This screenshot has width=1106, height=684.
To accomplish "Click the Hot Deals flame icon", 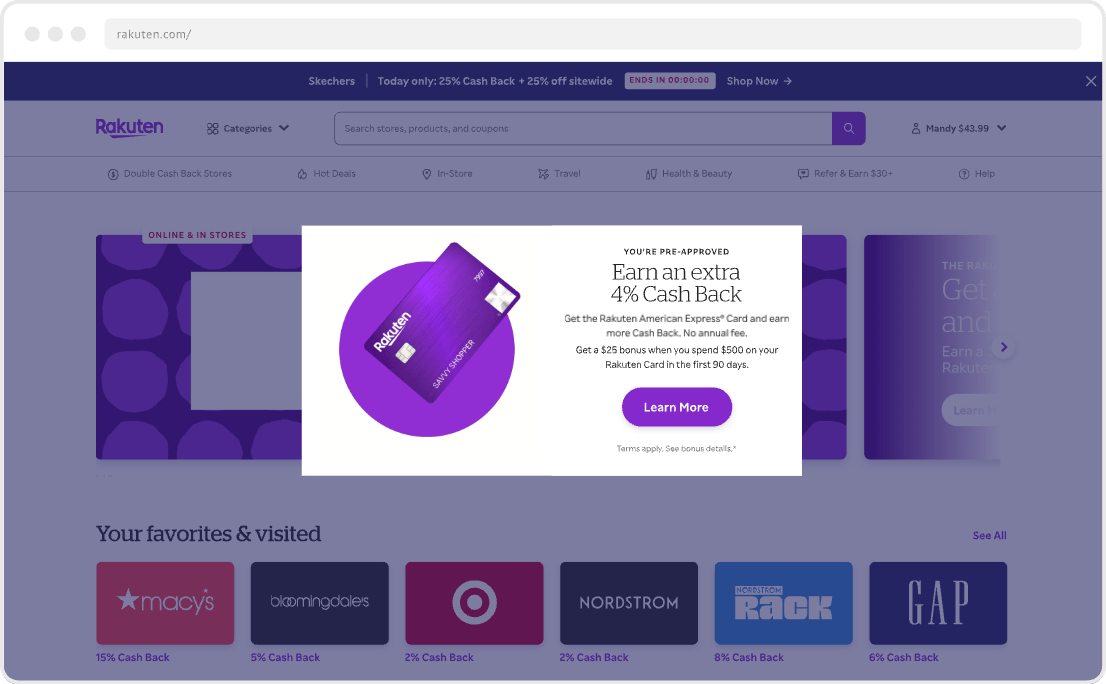I will [x=302, y=174].
